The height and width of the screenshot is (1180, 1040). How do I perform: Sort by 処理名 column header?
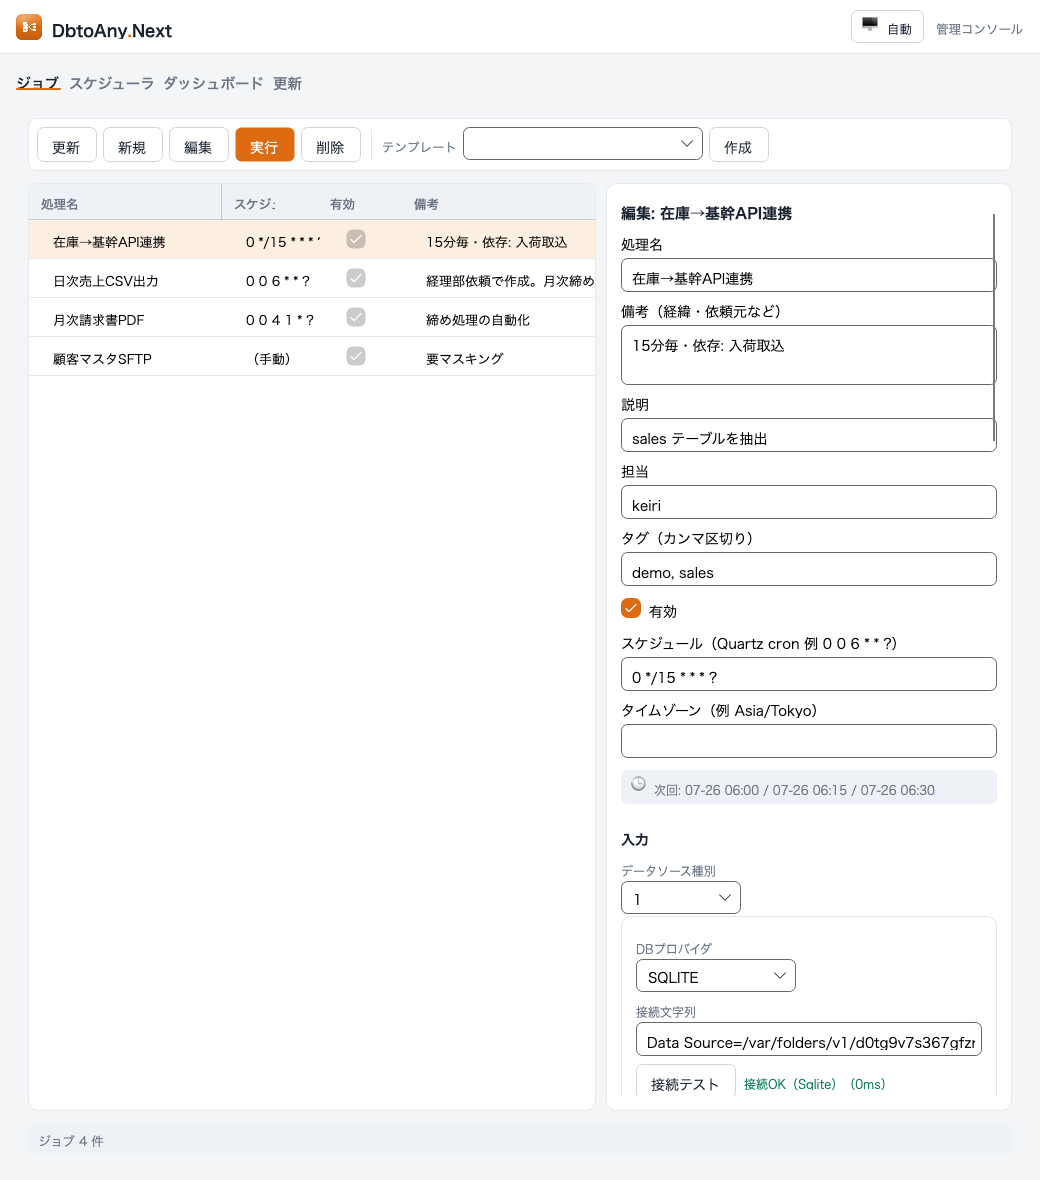point(125,203)
